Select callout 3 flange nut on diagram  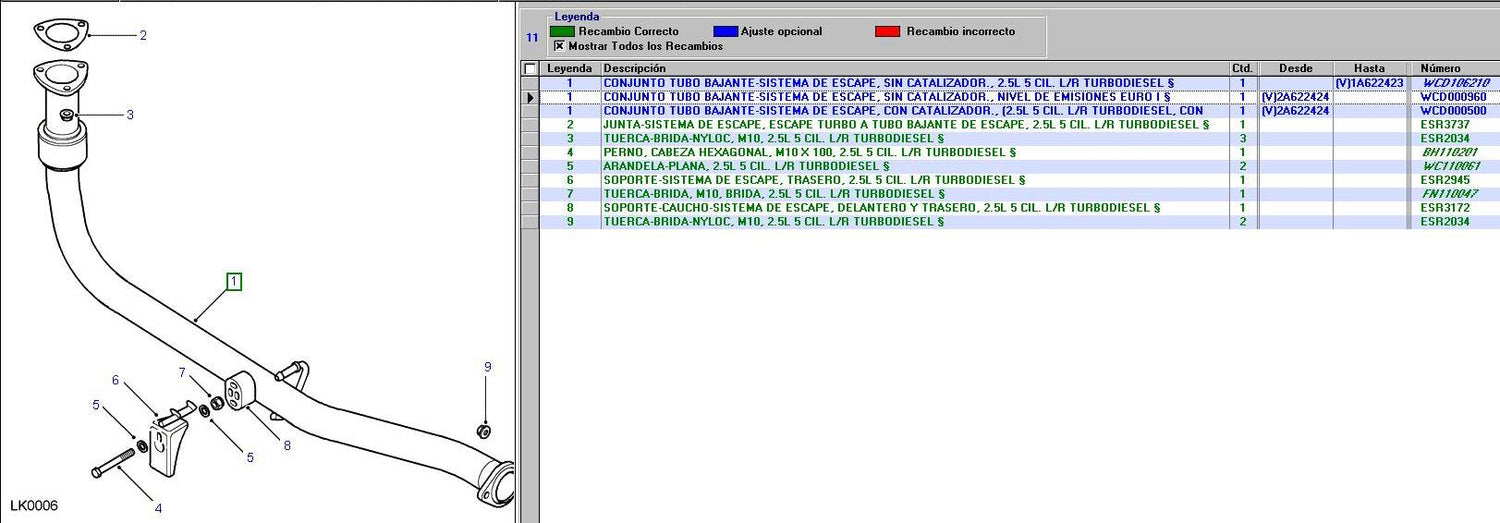point(129,115)
